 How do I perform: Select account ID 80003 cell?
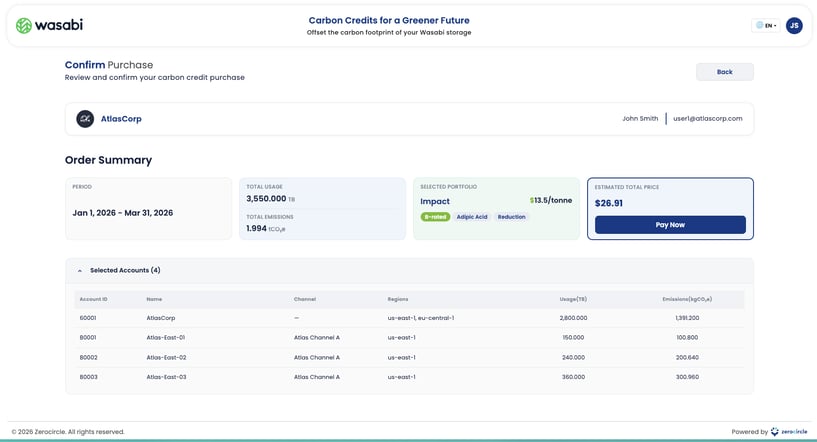coord(88,377)
